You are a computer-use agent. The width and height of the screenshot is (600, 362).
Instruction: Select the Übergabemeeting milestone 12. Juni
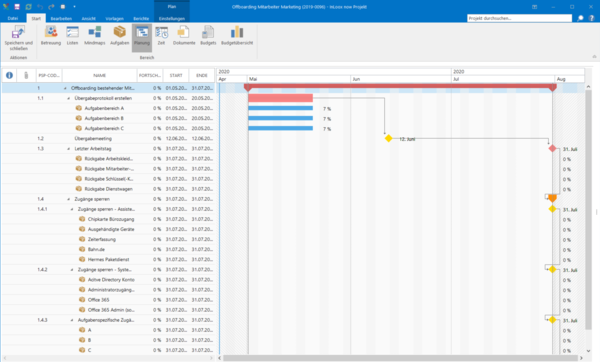[x=388, y=138]
